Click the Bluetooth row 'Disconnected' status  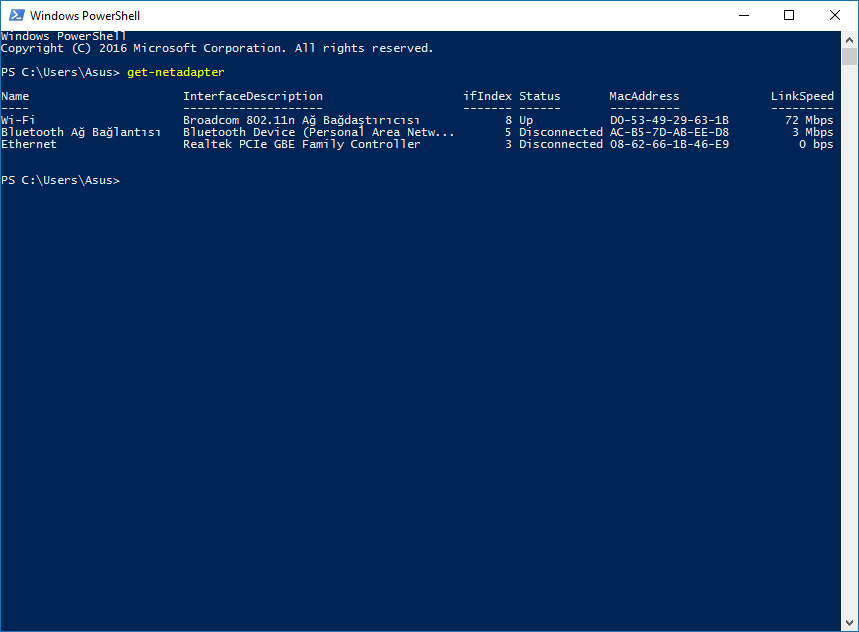561,132
